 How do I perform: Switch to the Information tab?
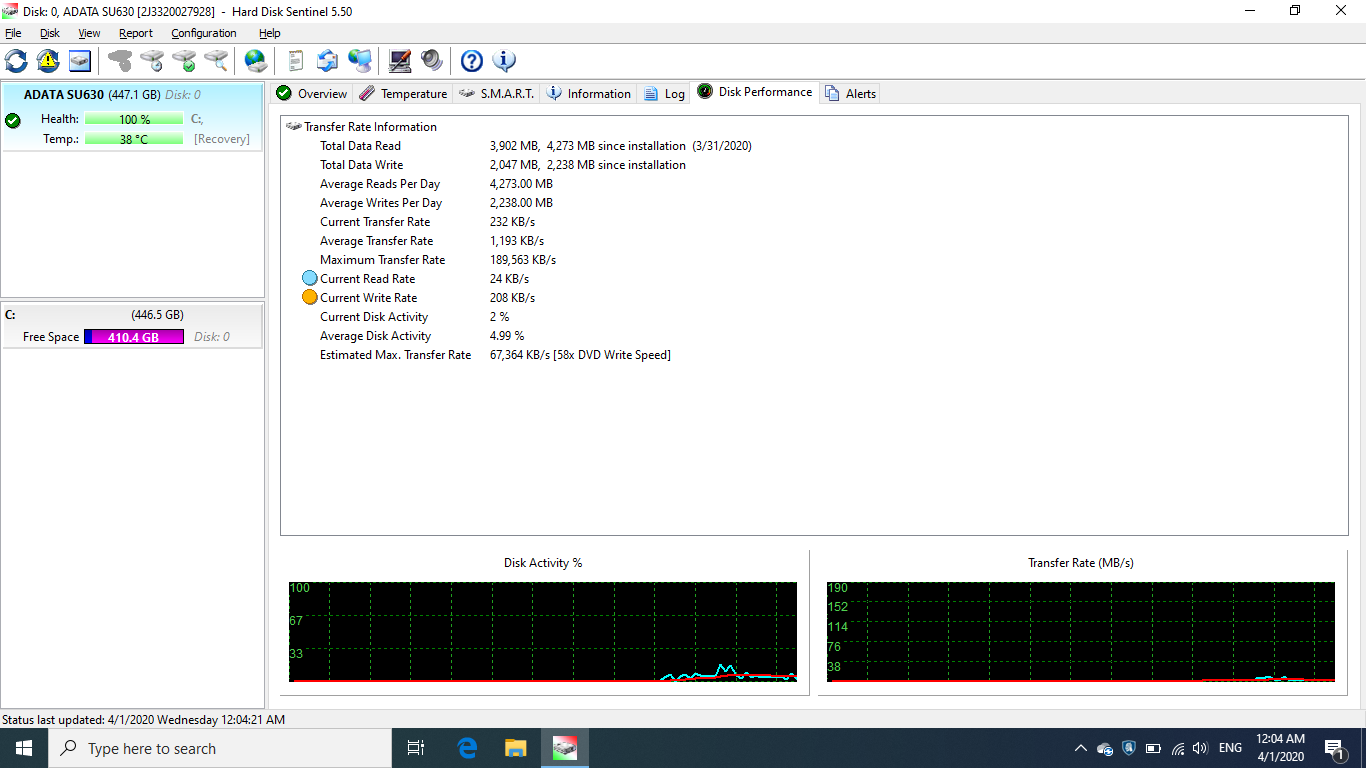point(589,93)
